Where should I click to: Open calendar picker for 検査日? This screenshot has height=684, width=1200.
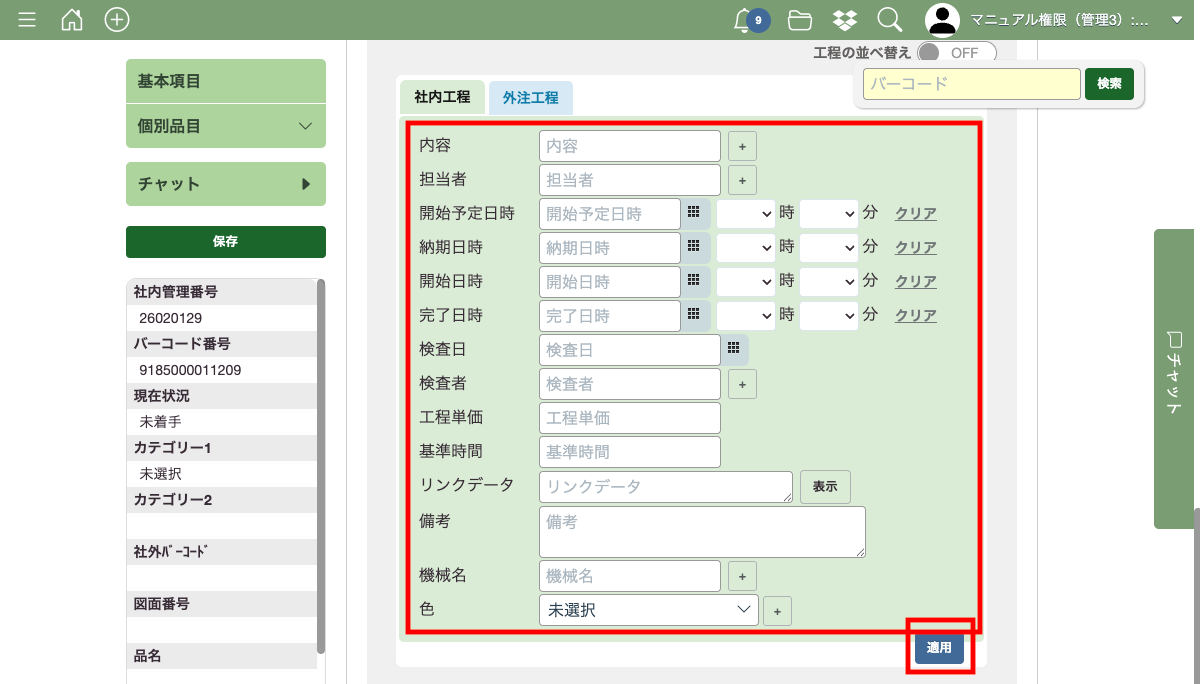pos(733,349)
